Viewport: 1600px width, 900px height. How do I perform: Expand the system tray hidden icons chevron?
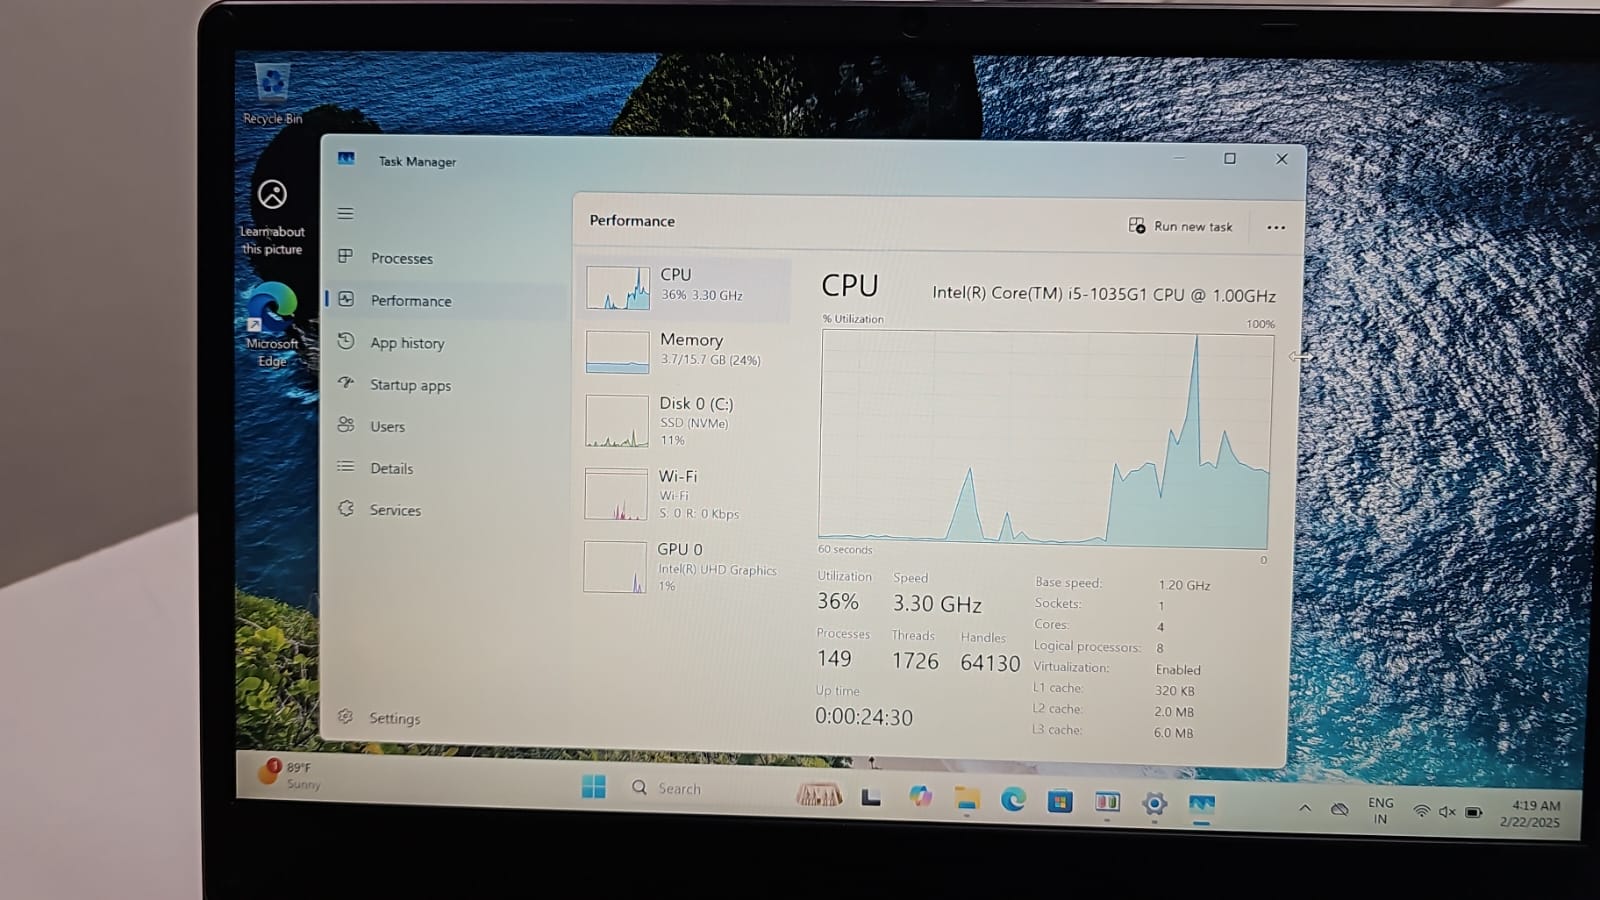pos(1304,808)
